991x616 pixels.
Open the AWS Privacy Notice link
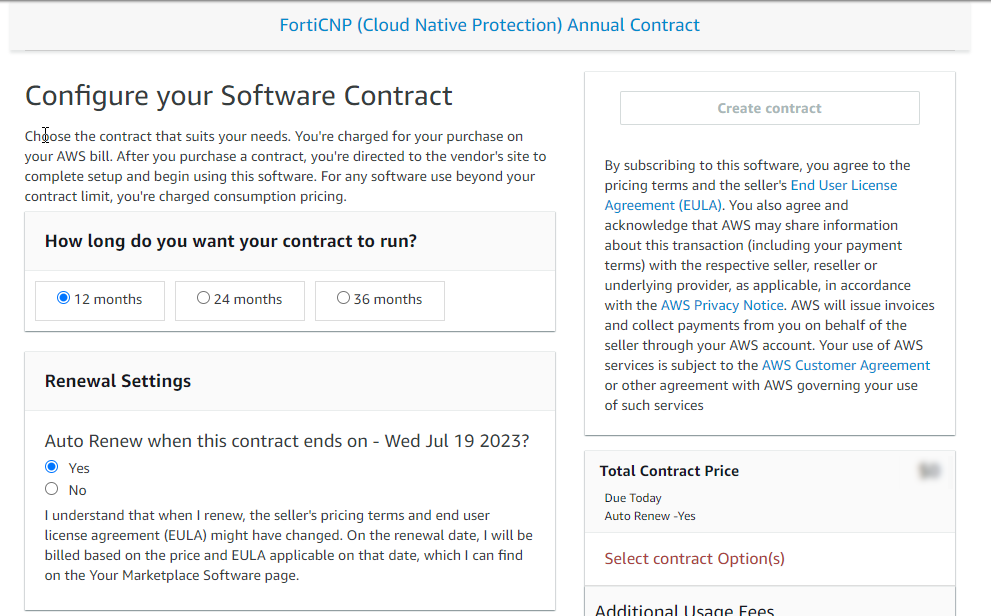coord(722,305)
